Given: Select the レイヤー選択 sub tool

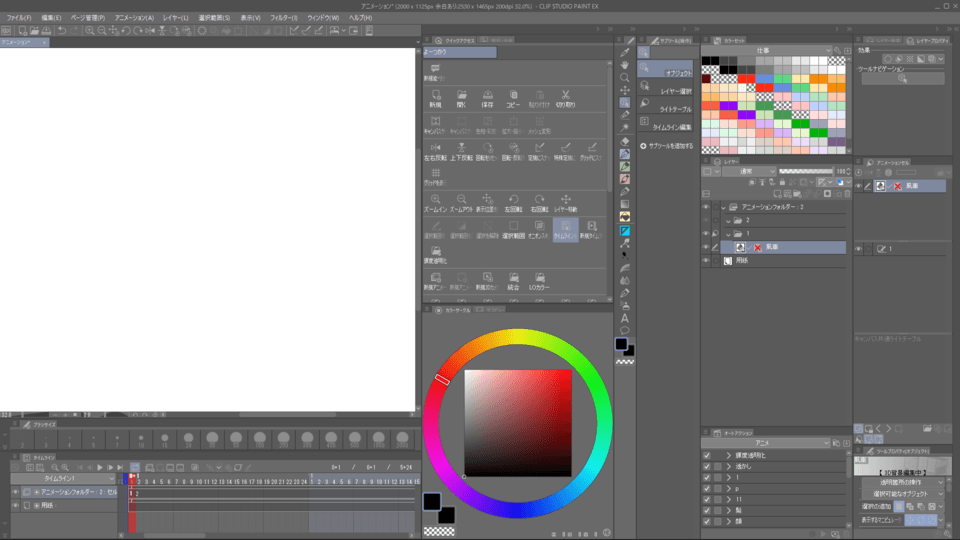Looking at the screenshot, I should (x=666, y=88).
